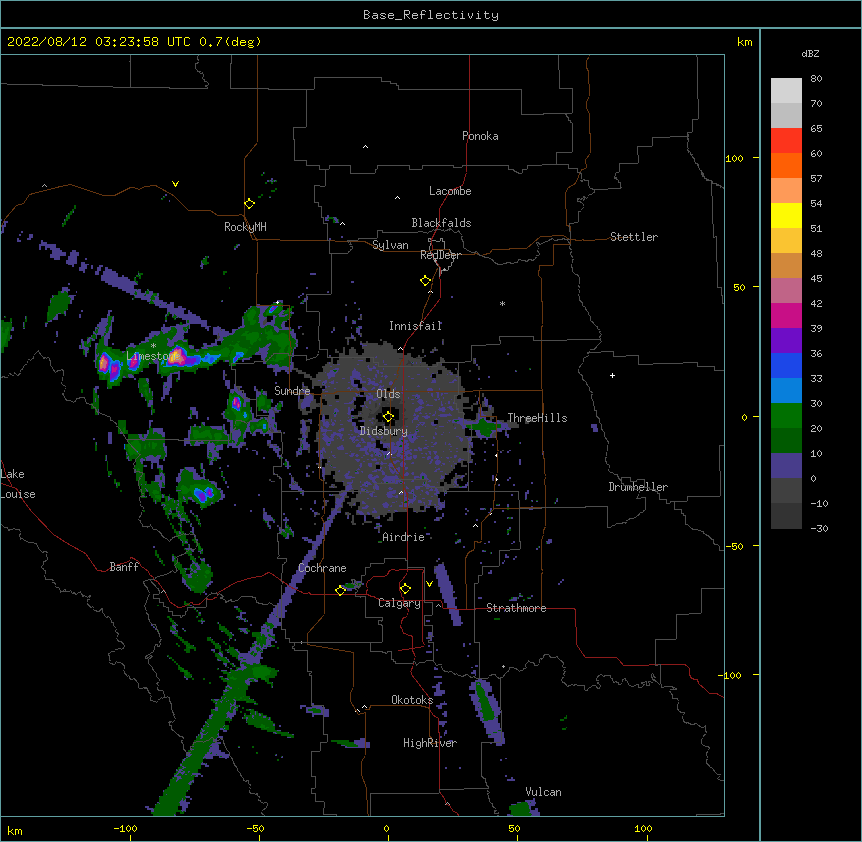The height and width of the screenshot is (842, 862).
Task: Click the Ponoka city label
Action: [480, 136]
